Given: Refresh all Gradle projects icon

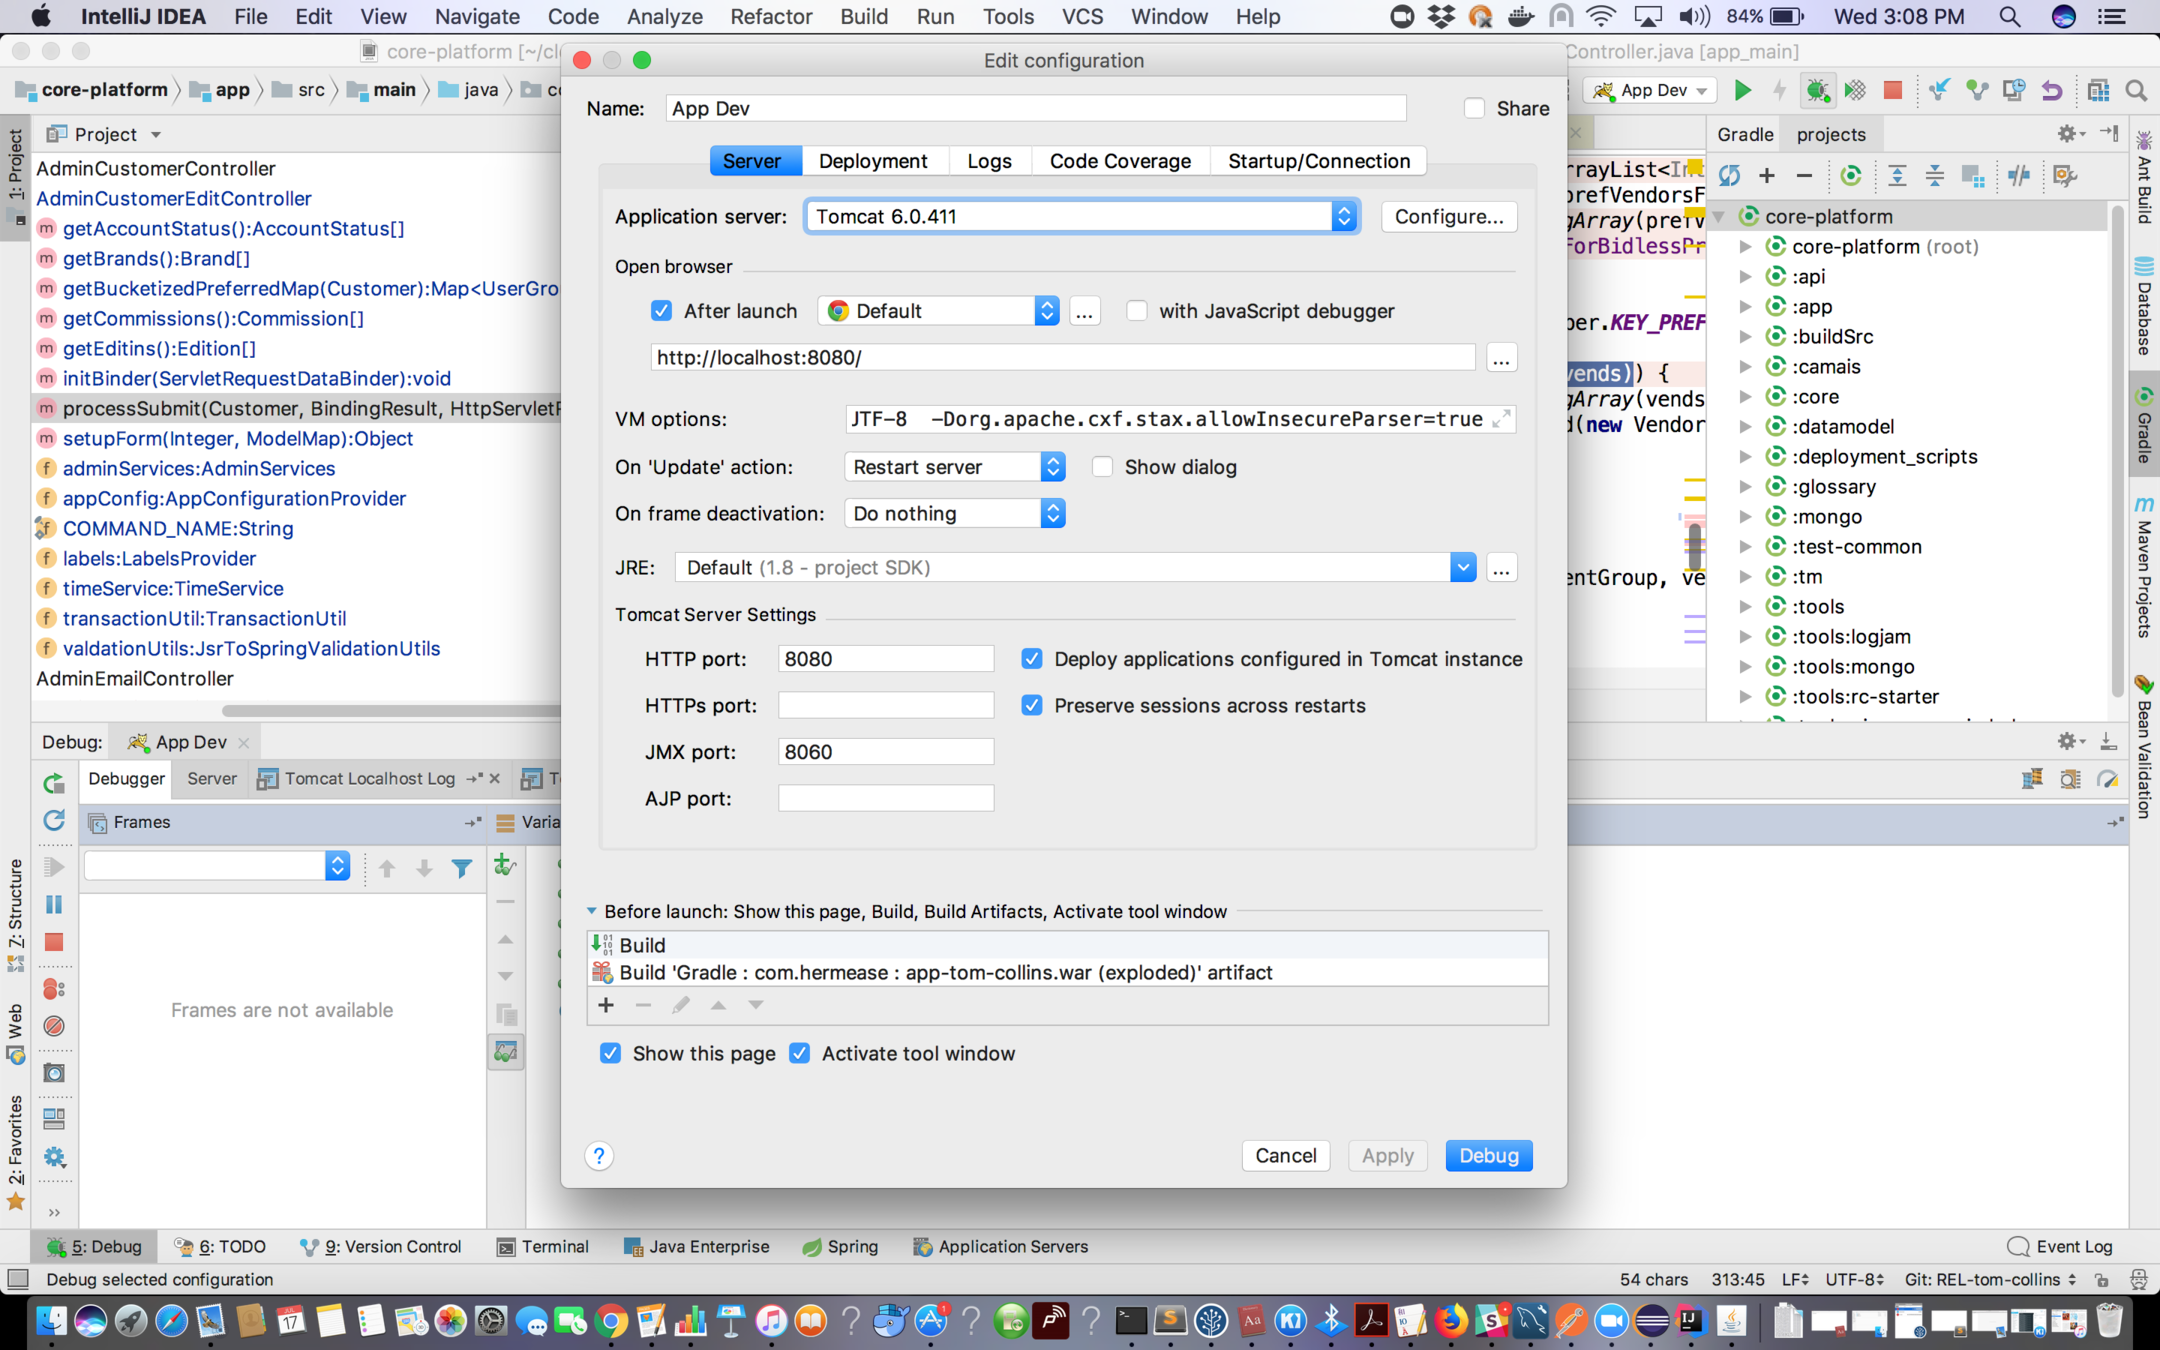Looking at the screenshot, I should click(x=1729, y=176).
